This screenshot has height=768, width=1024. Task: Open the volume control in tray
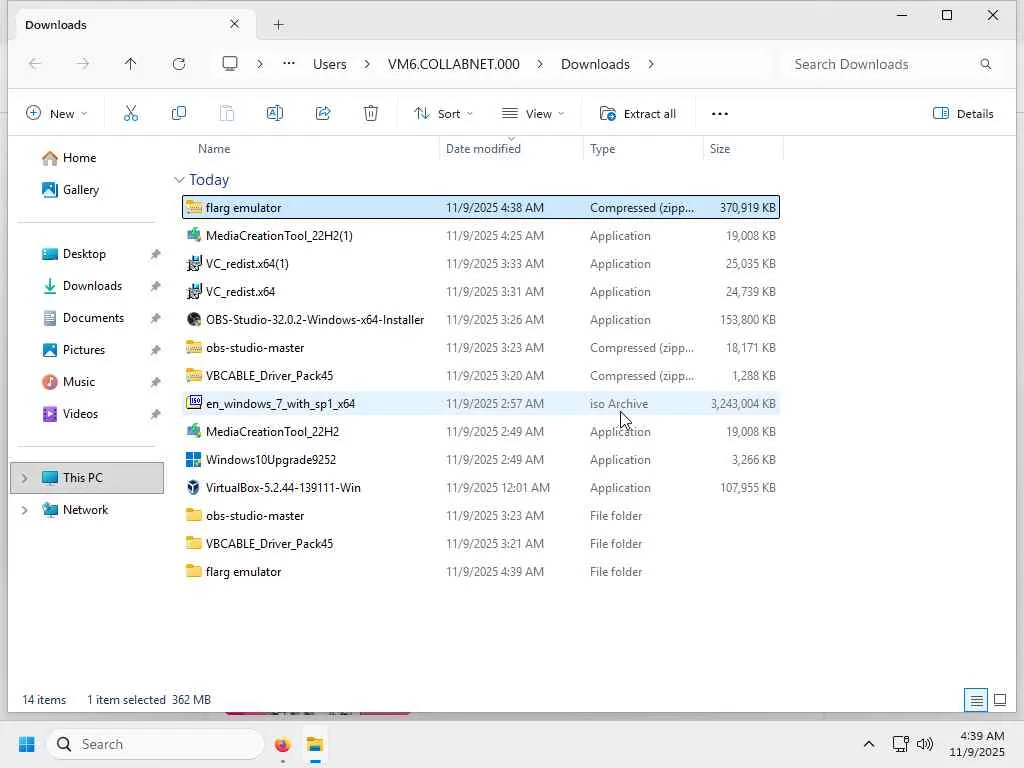point(925,744)
